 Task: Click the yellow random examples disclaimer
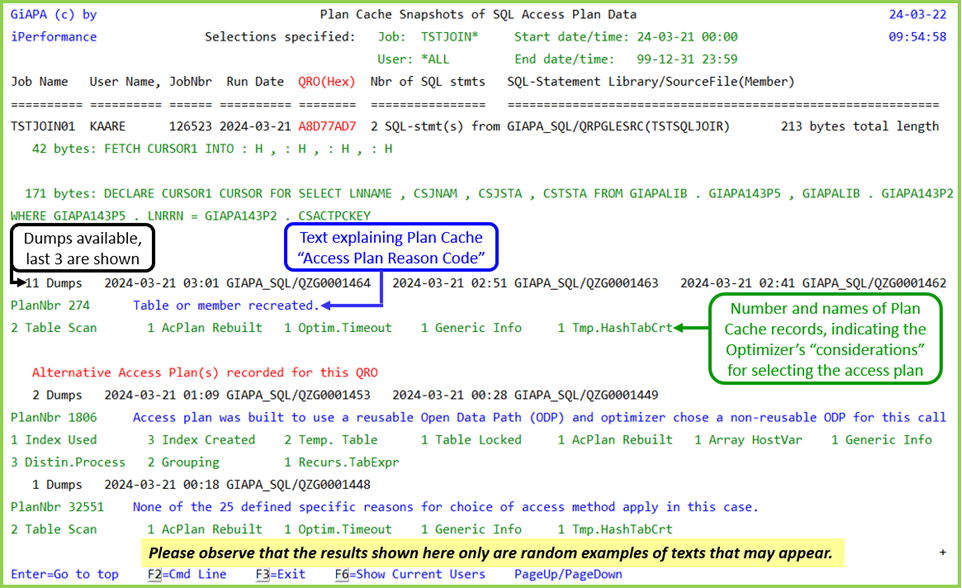(x=492, y=551)
